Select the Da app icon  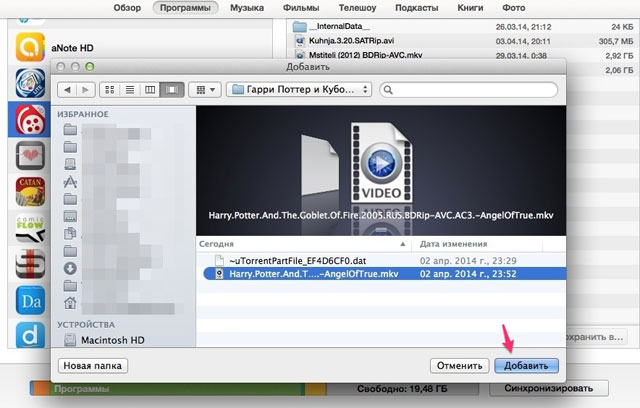click(30, 300)
